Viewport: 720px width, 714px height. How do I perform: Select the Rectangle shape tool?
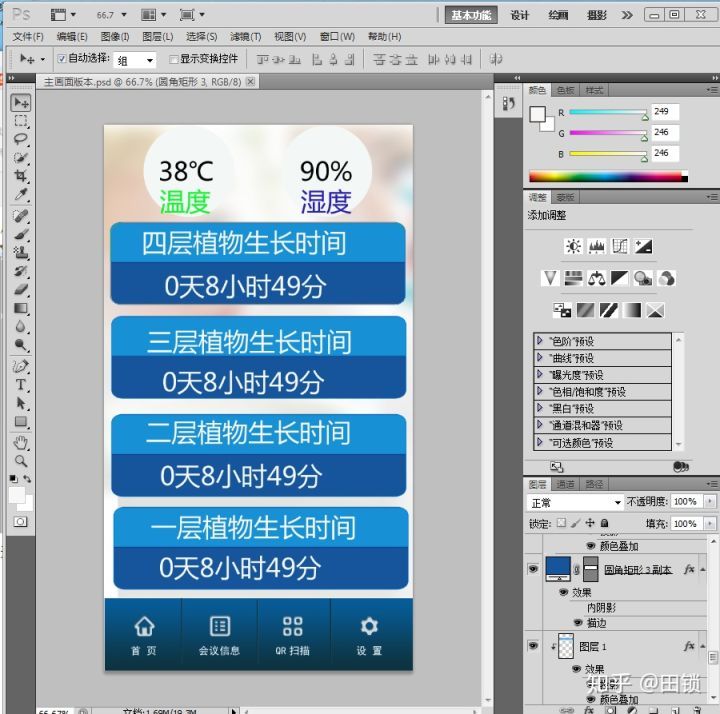(x=21, y=422)
